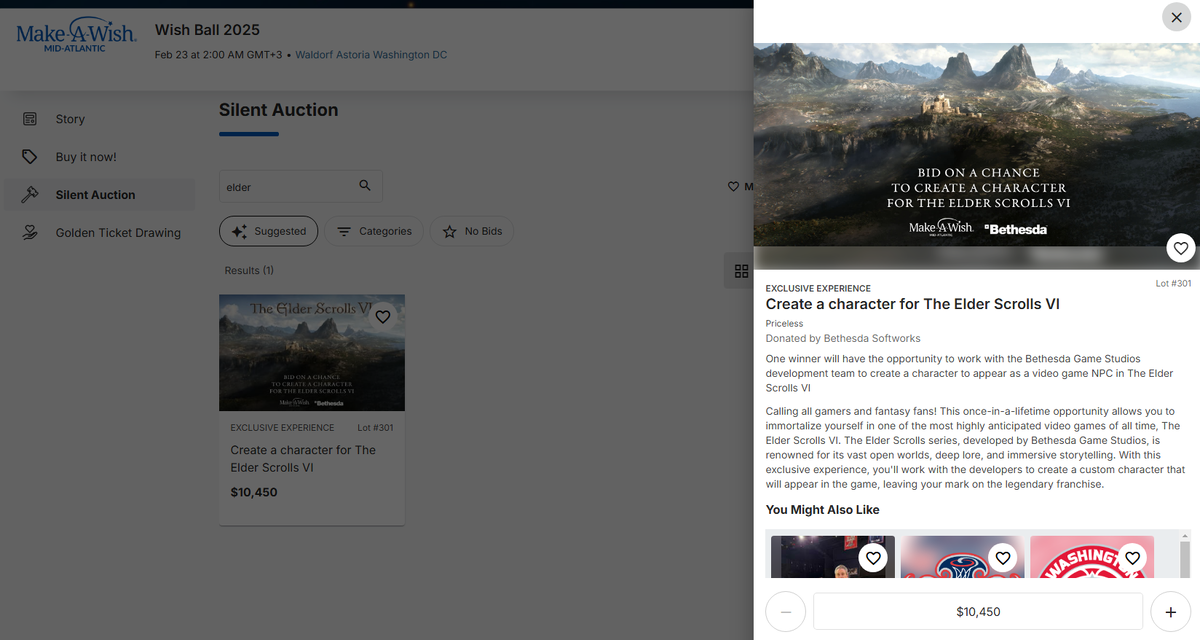The height and width of the screenshot is (640, 1200).
Task: Click the Golden Ticket Drawing hand icon
Action: pos(30,233)
